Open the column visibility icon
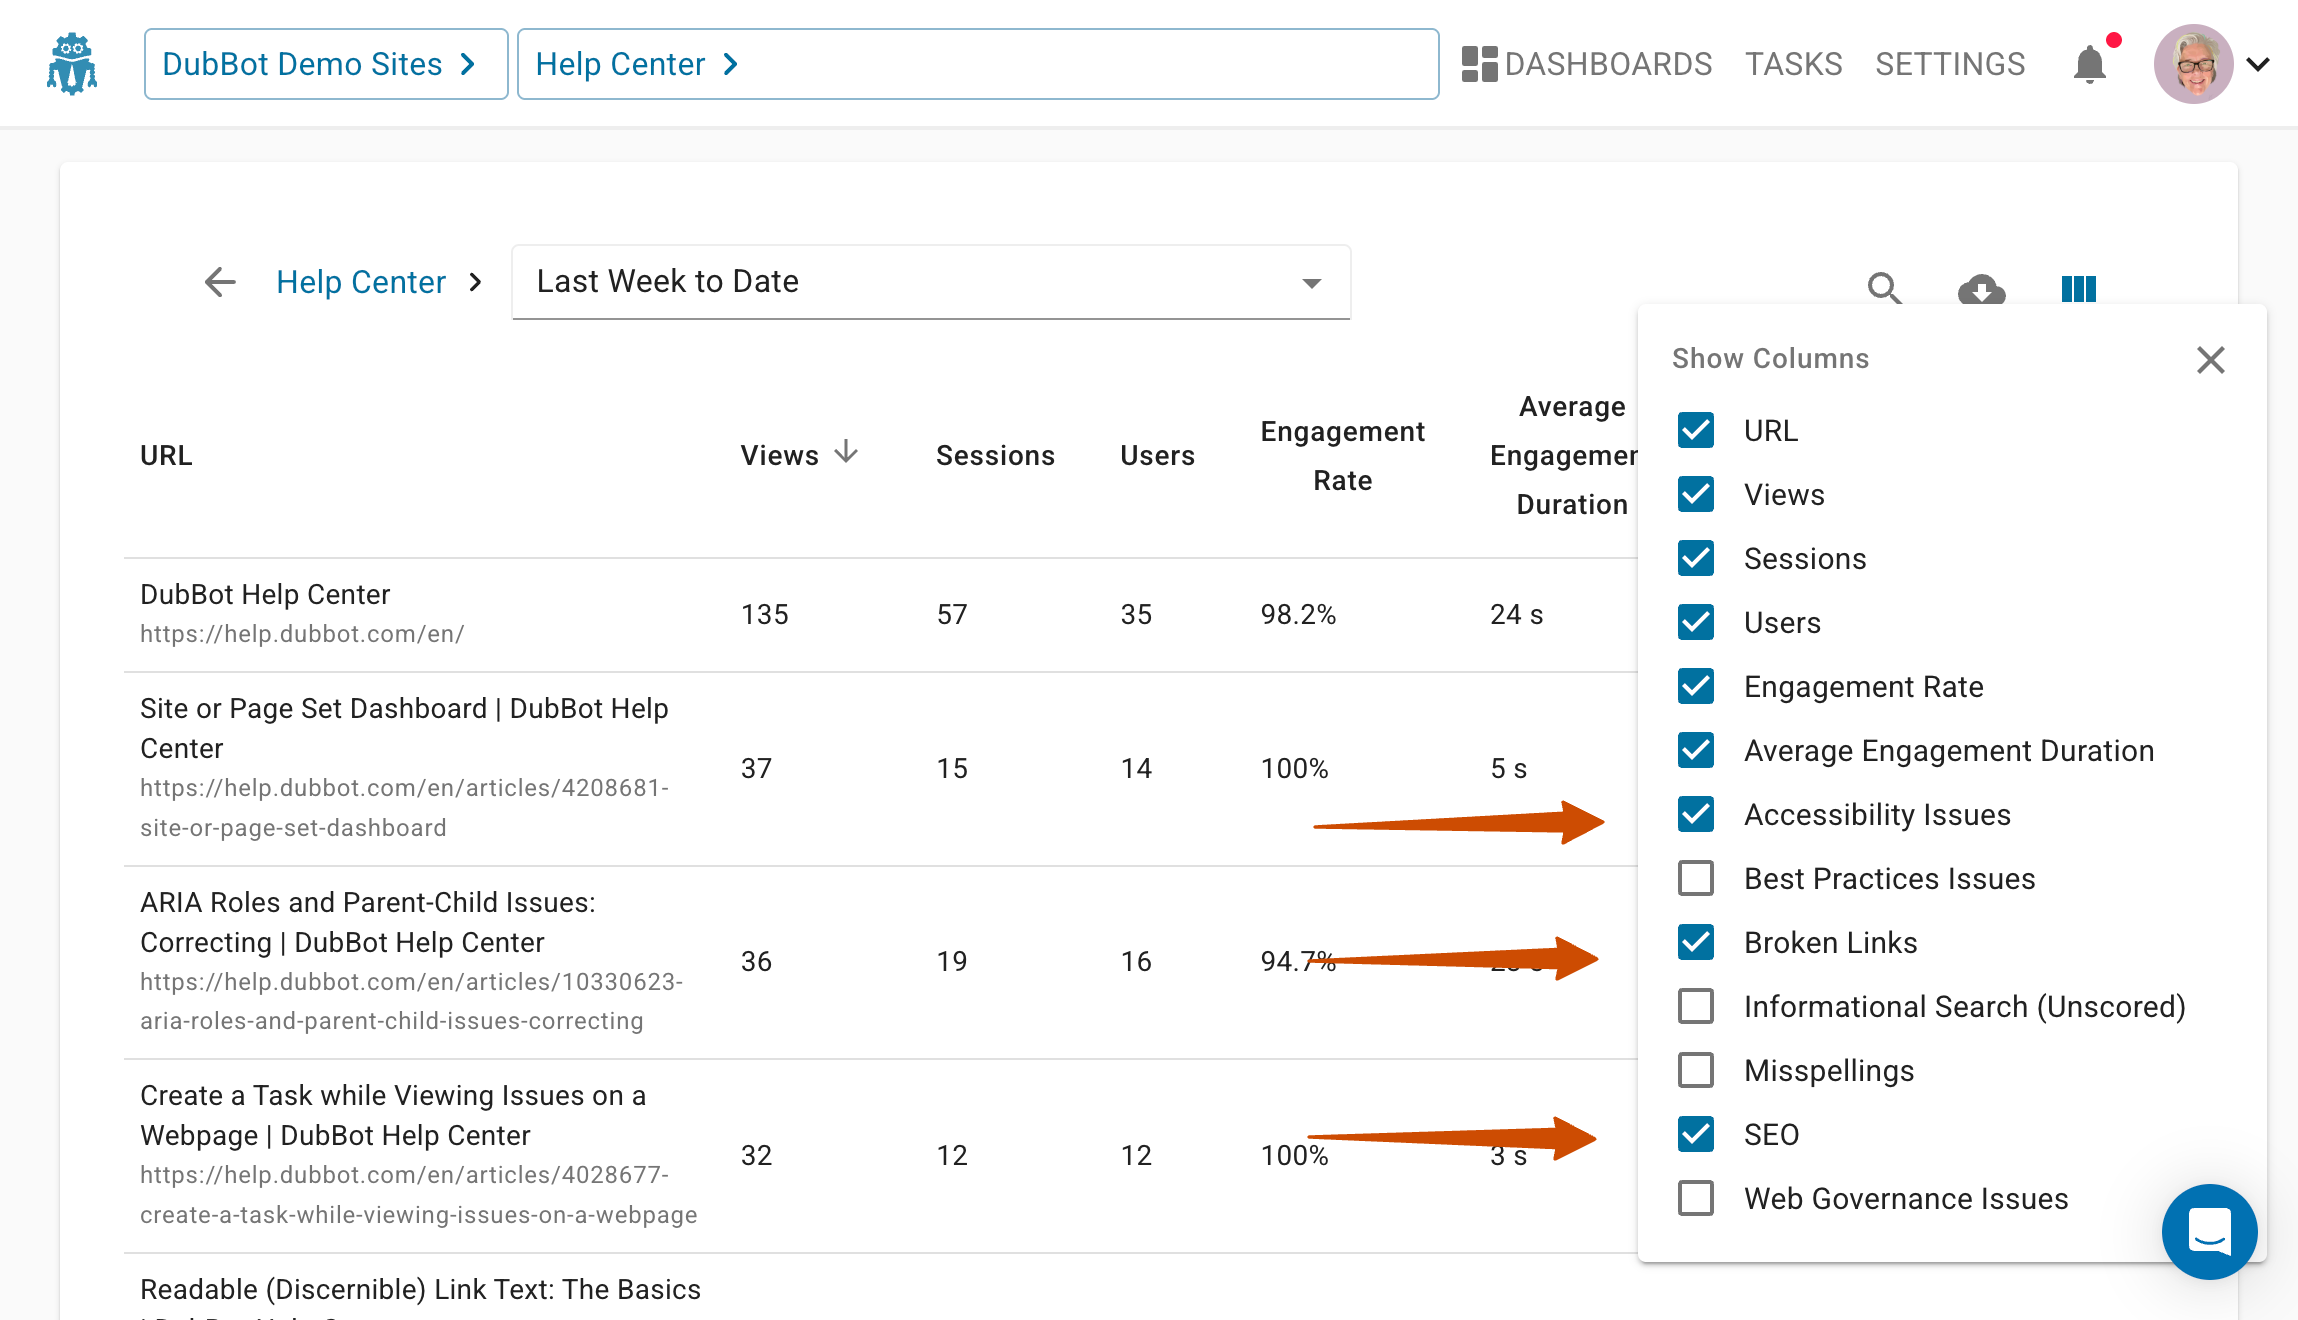 click(x=2077, y=289)
